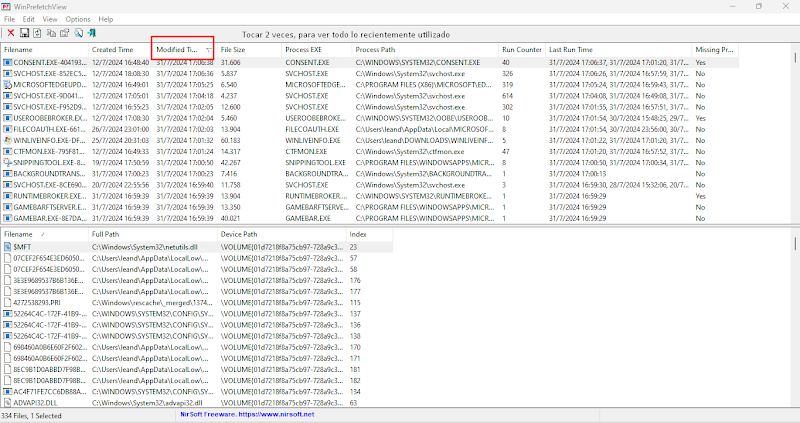The height and width of the screenshot is (423, 800).
Task: Click modified time 31/7/2024 17:00:50
Action: click(x=185, y=163)
